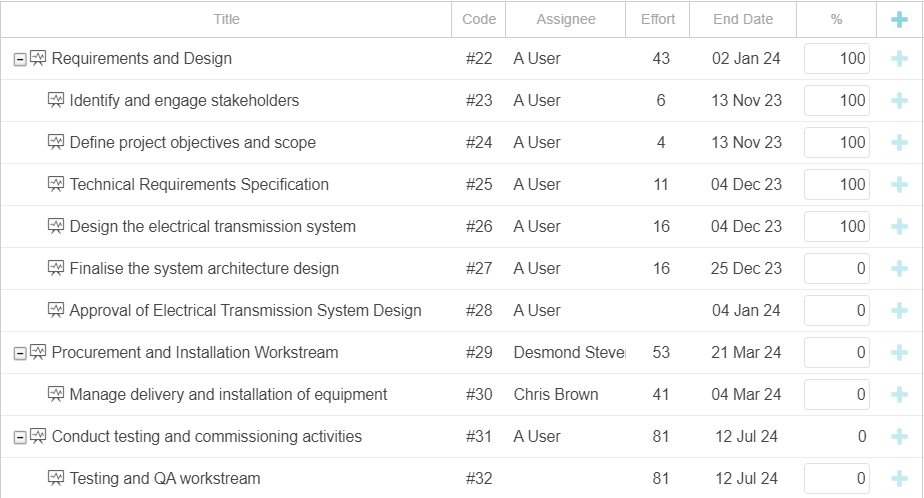Image resolution: width=924 pixels, height=498 pixels.
Task: Edit percent complete for Finalise the system architecture design
Action: point(837,268)
